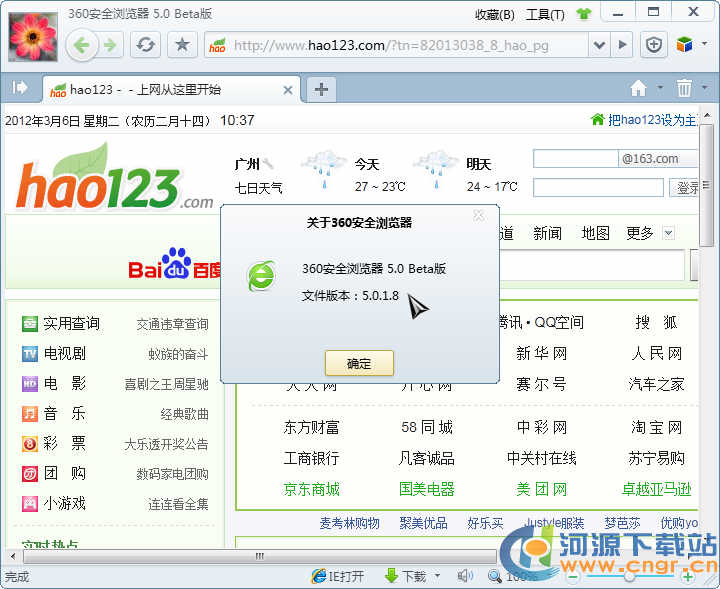This screenshot has height=589, width=720.
Task: Click the back navigation arrow
Action: pos(82,45)
